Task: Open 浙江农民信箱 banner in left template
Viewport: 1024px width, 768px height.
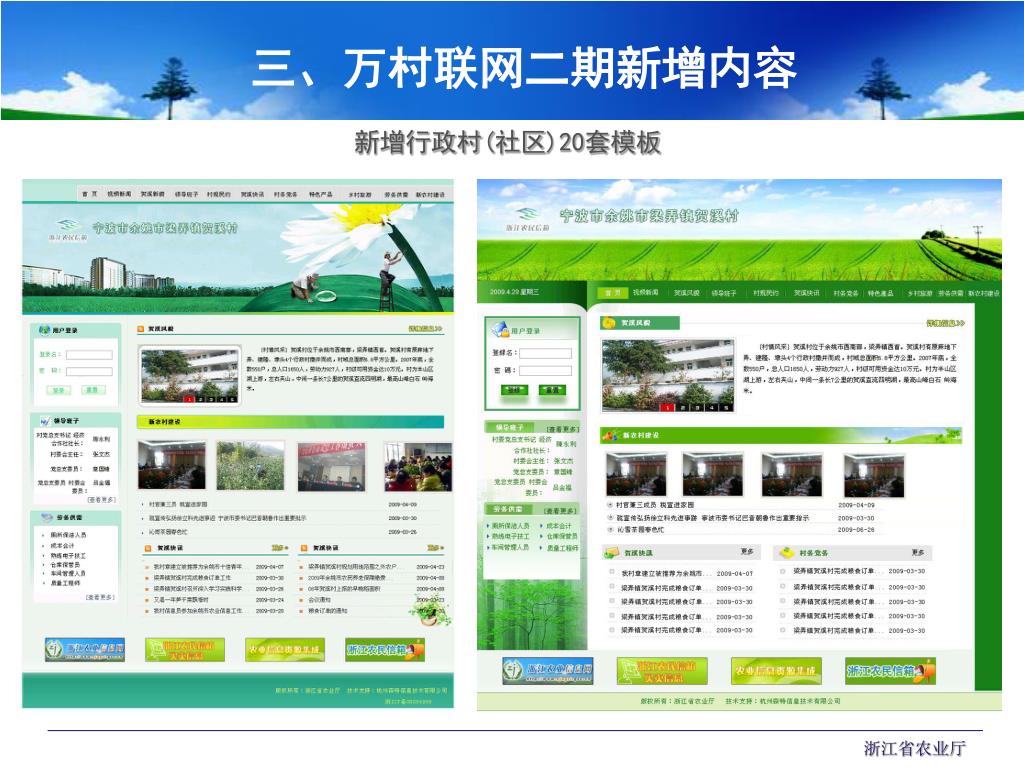Action: pyautogui.click(x=385, y=650)
